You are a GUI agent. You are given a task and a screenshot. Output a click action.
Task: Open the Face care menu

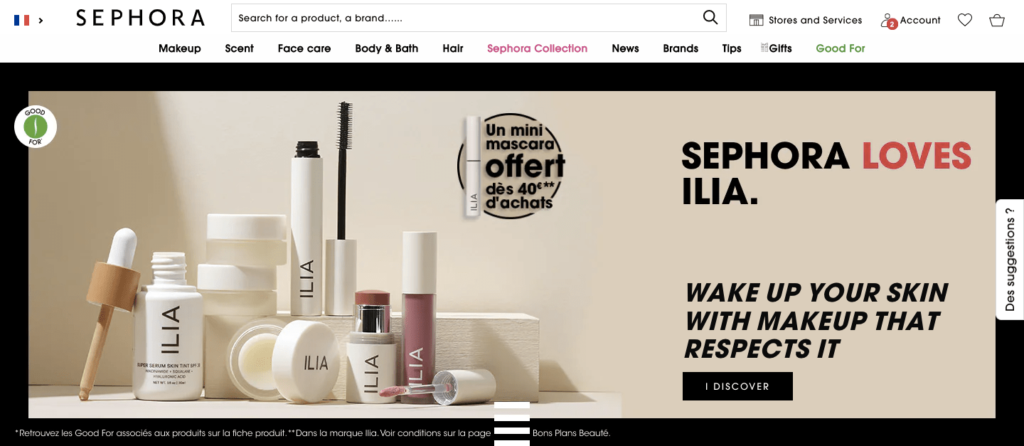click(304, 48)
